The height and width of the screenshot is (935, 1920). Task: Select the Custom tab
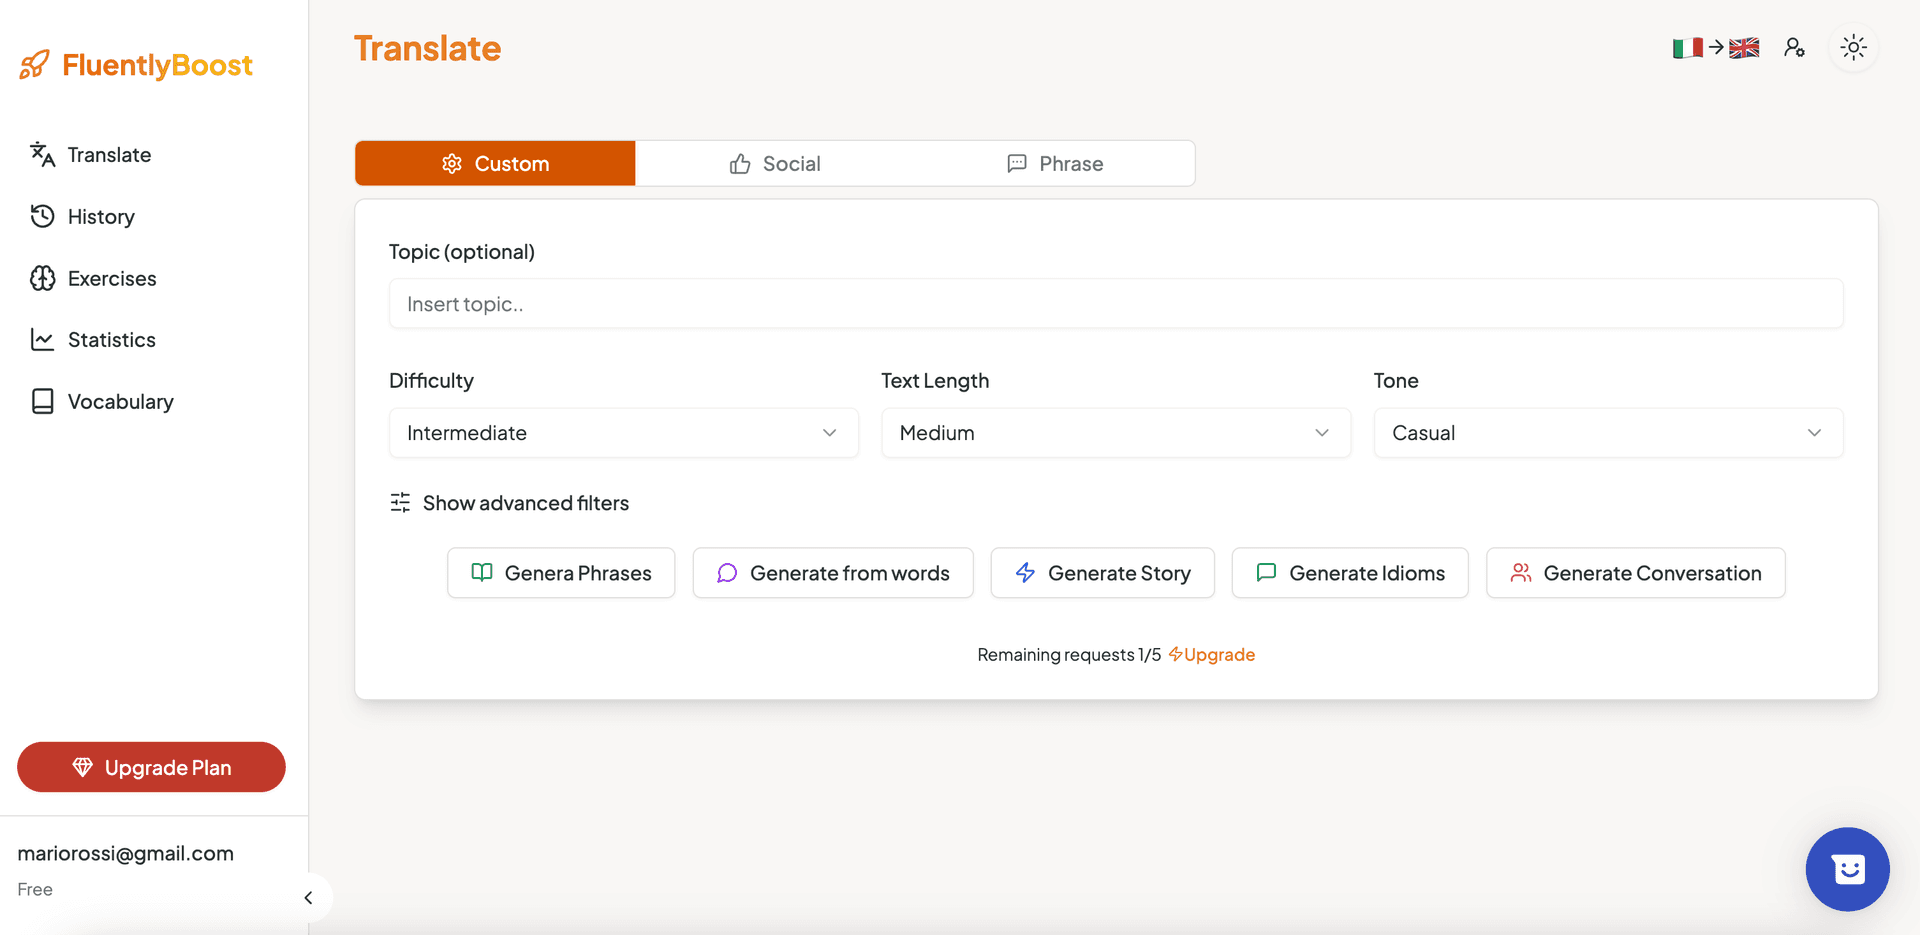(x=495, y=163)
